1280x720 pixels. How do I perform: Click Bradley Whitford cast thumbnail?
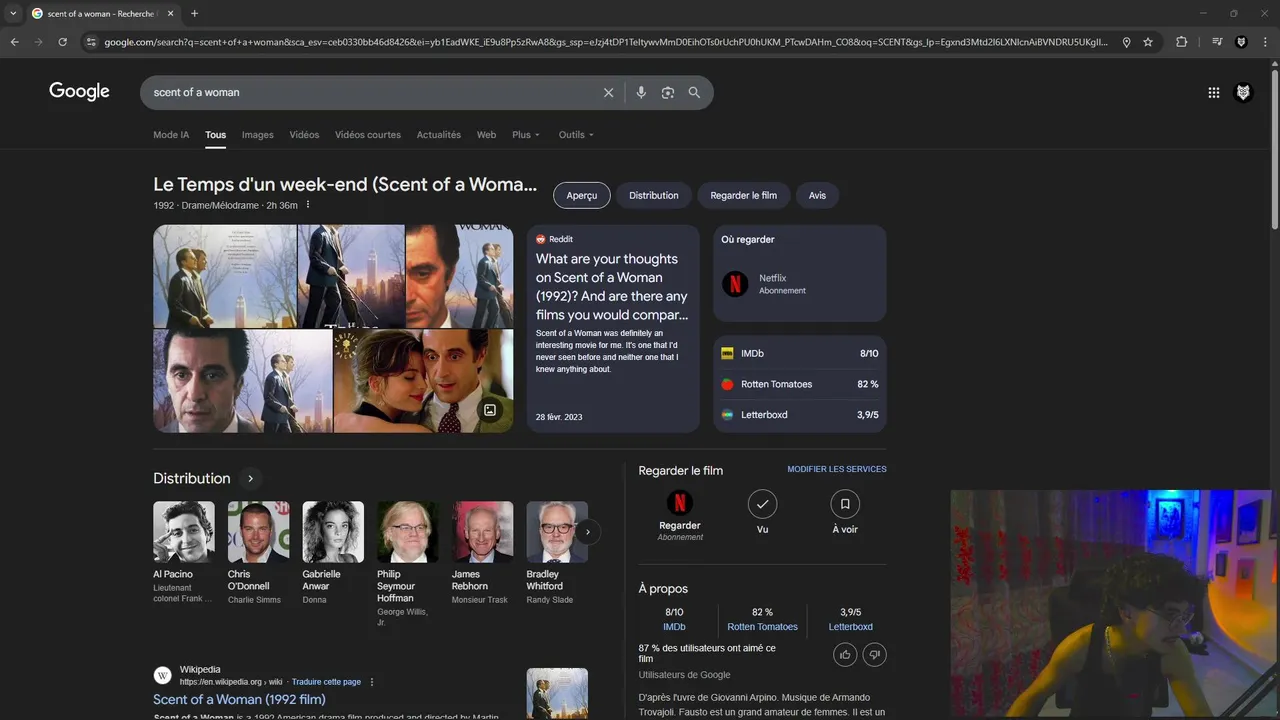557,532
